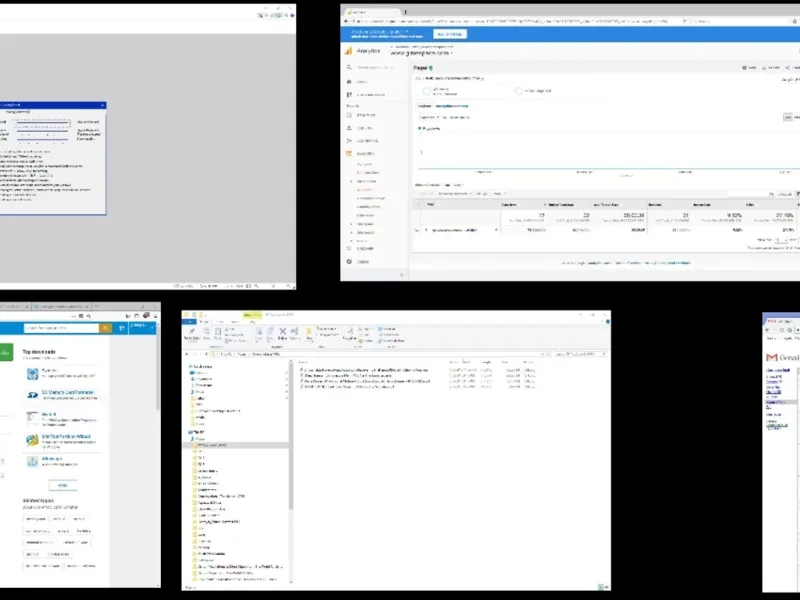Open the property selector dropdown in Analytics
This screenshot has height=600, width=800.
pos(421,53)
